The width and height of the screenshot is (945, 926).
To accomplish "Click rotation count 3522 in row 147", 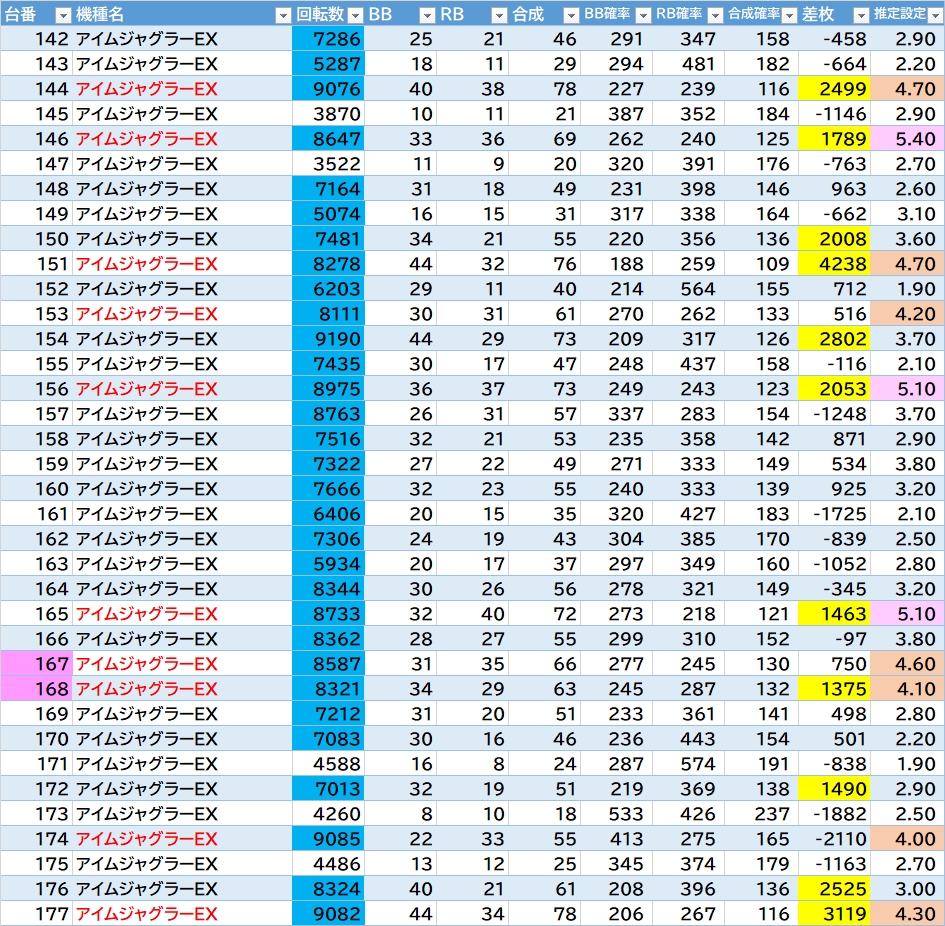I will pos(328,164).
